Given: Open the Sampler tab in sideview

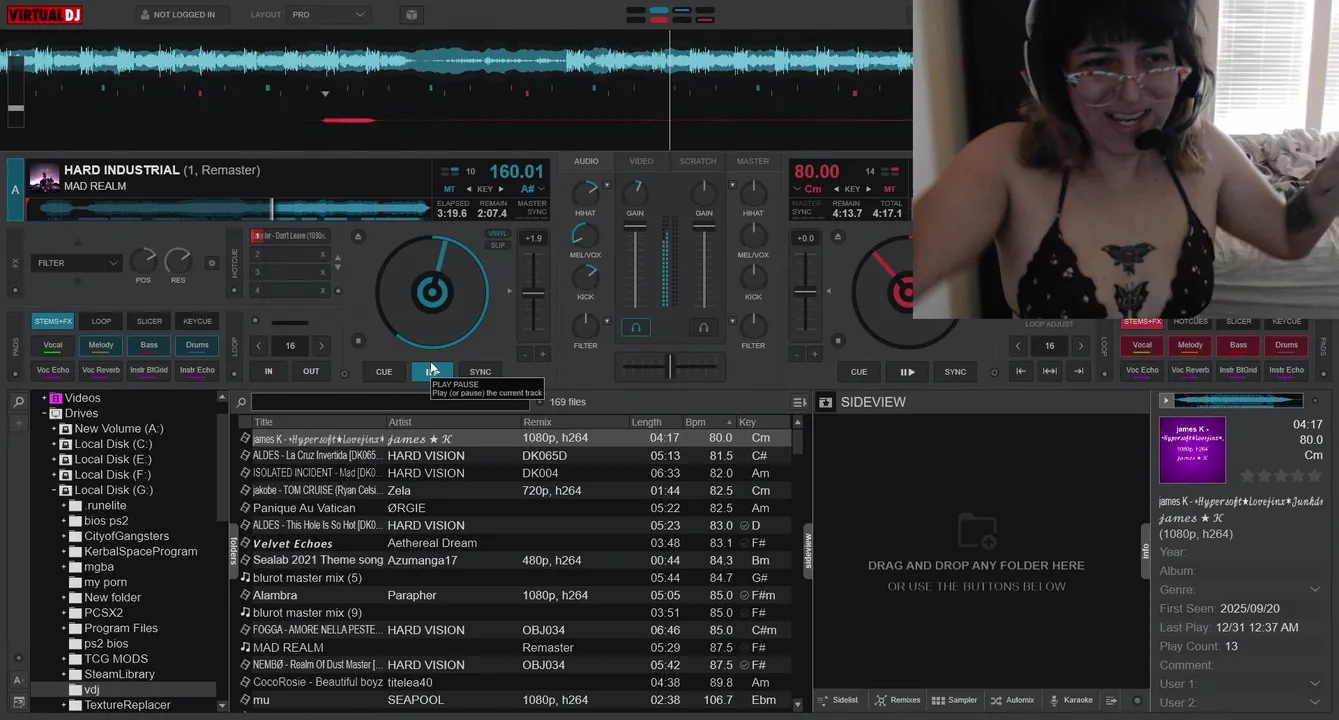Looking at the screenshot, I should click(954, 700).
